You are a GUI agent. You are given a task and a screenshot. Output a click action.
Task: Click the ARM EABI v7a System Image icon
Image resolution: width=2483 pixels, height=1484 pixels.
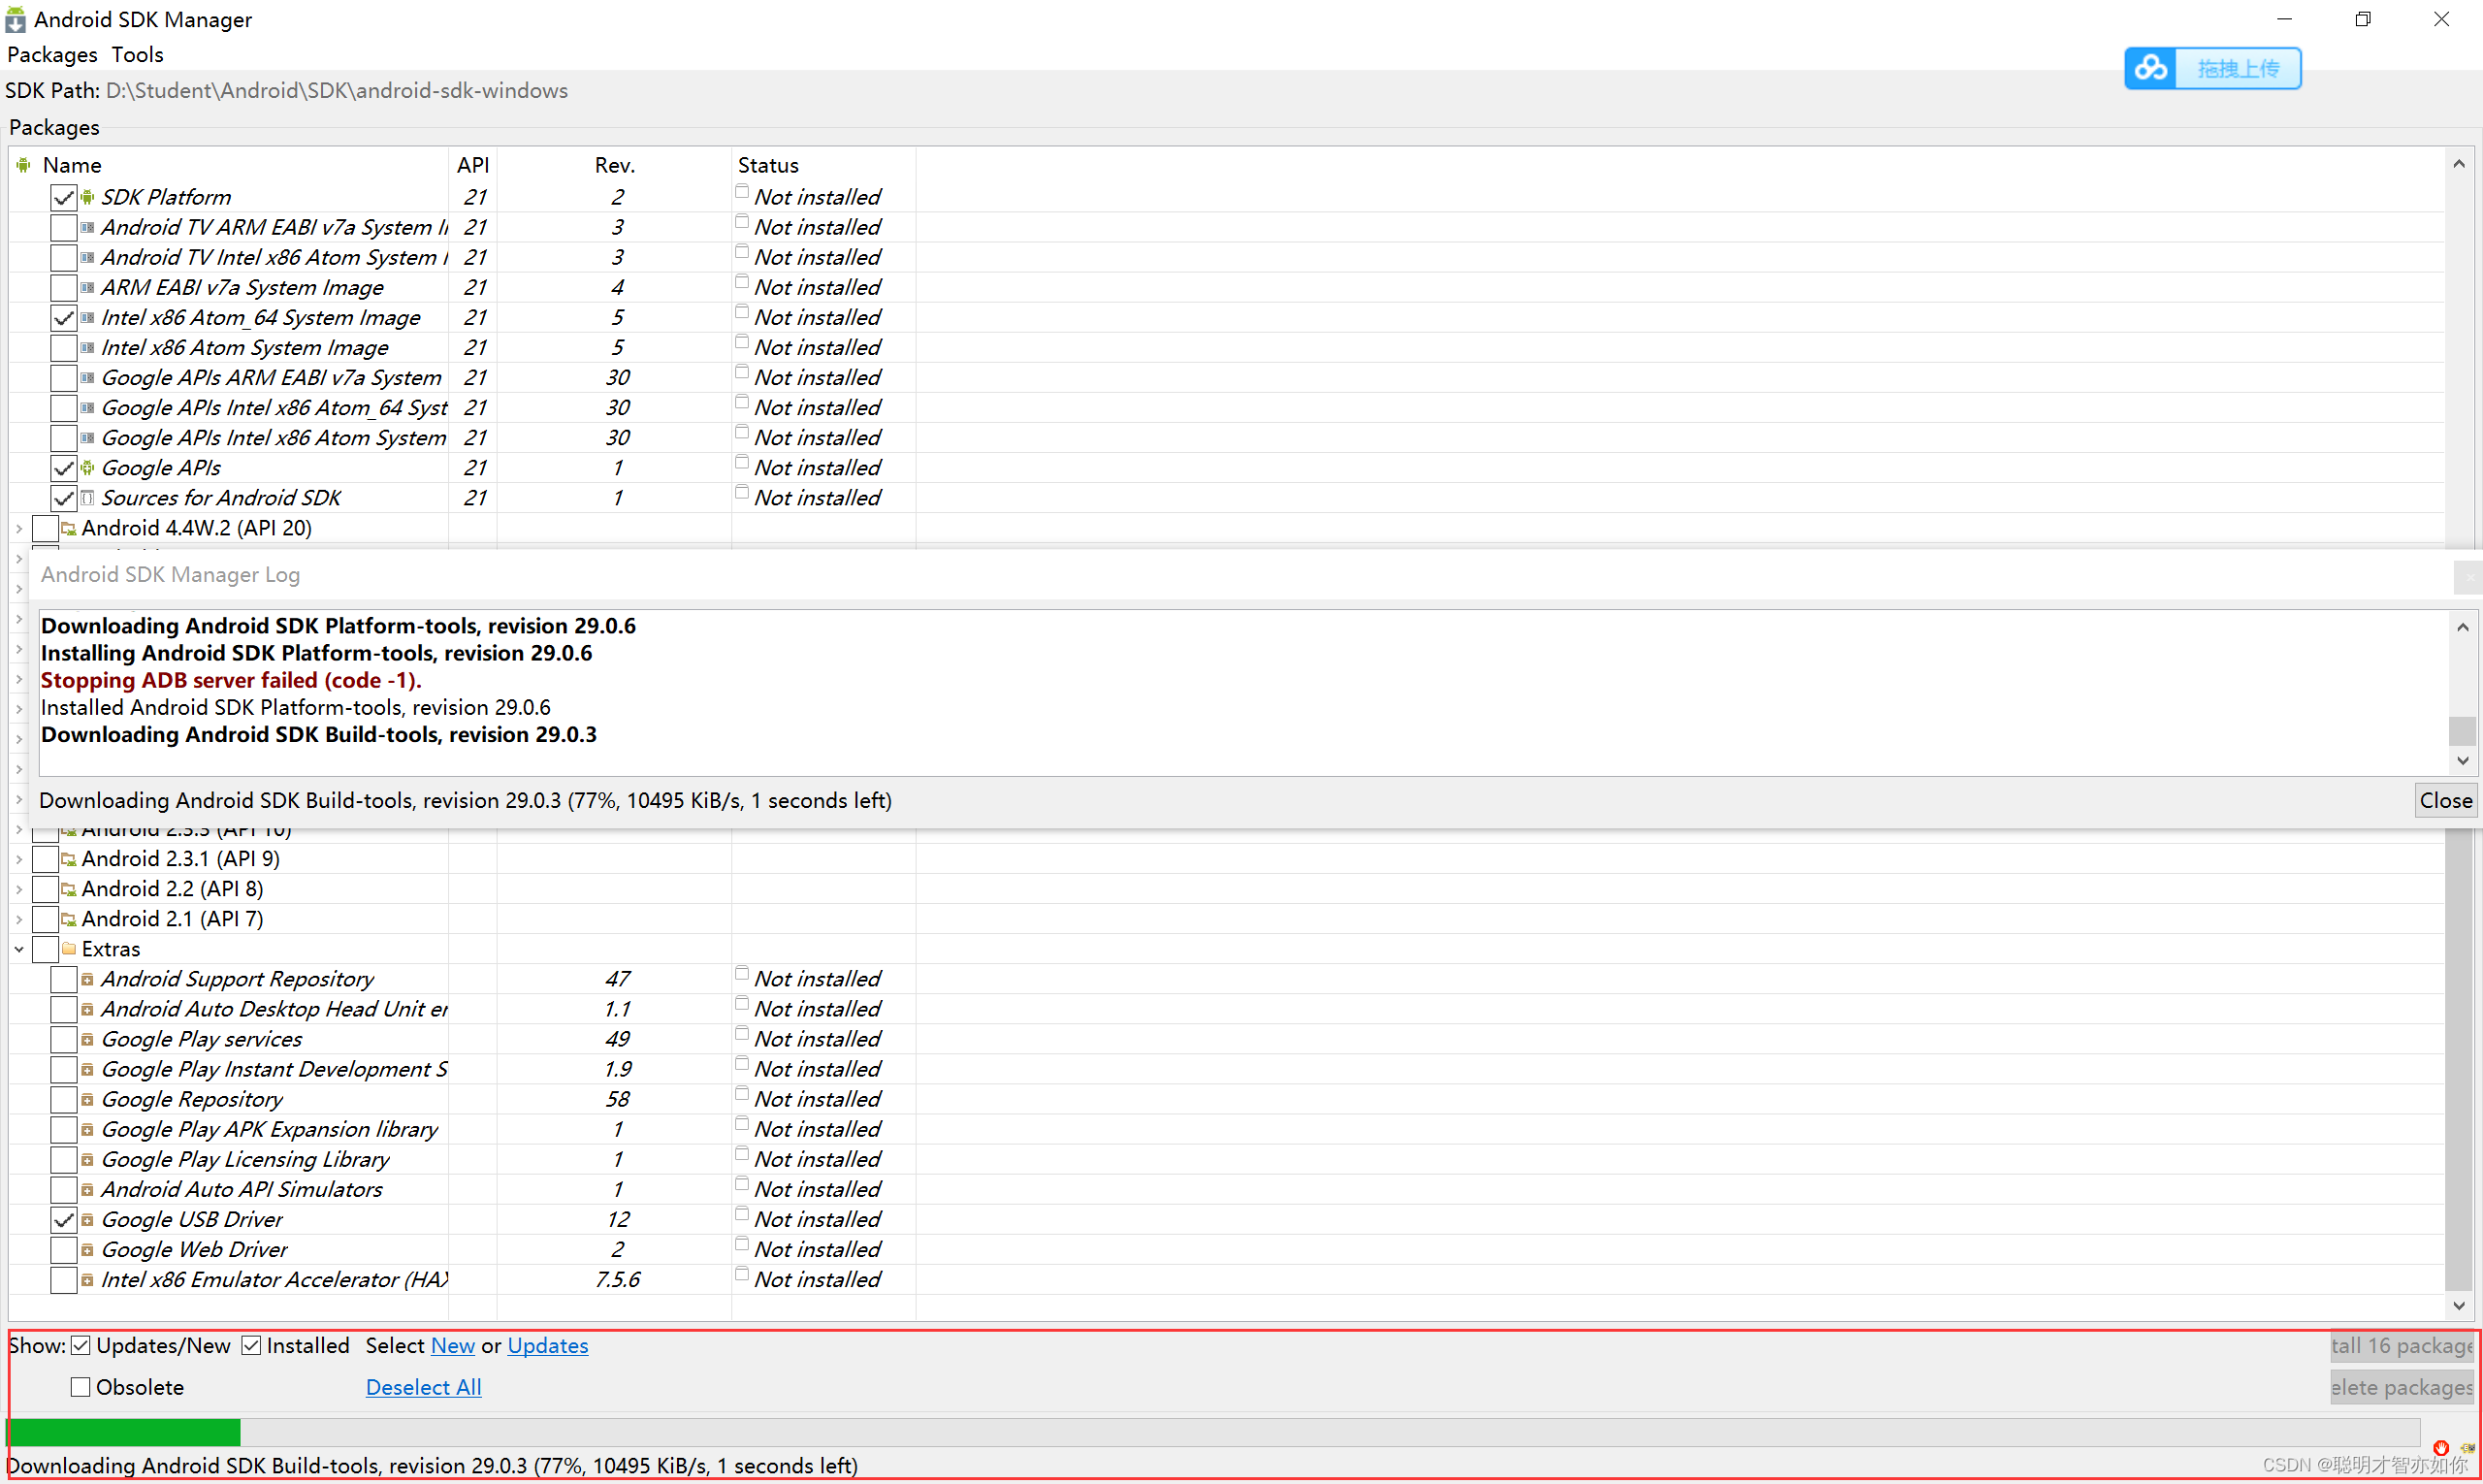[88, 288]
